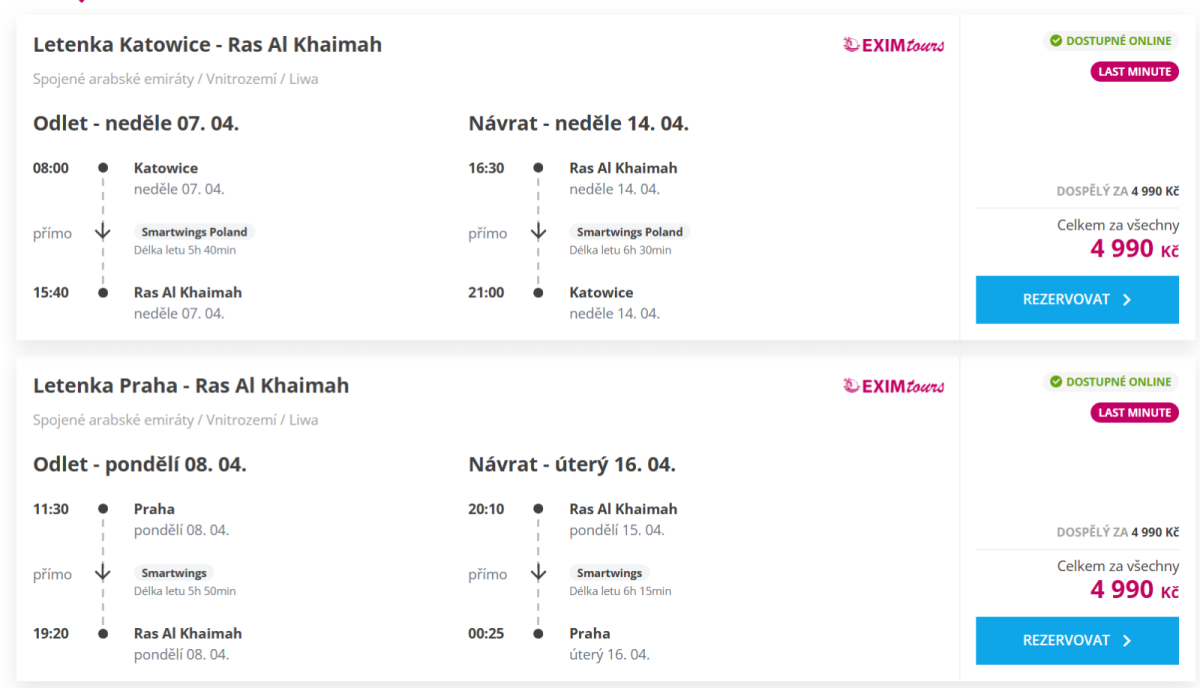Open Letenka Katowice - Ras Al Khaimah title
Image resolution: width=1200 pixels, height=688 pixels.
[x=207, y=45]
